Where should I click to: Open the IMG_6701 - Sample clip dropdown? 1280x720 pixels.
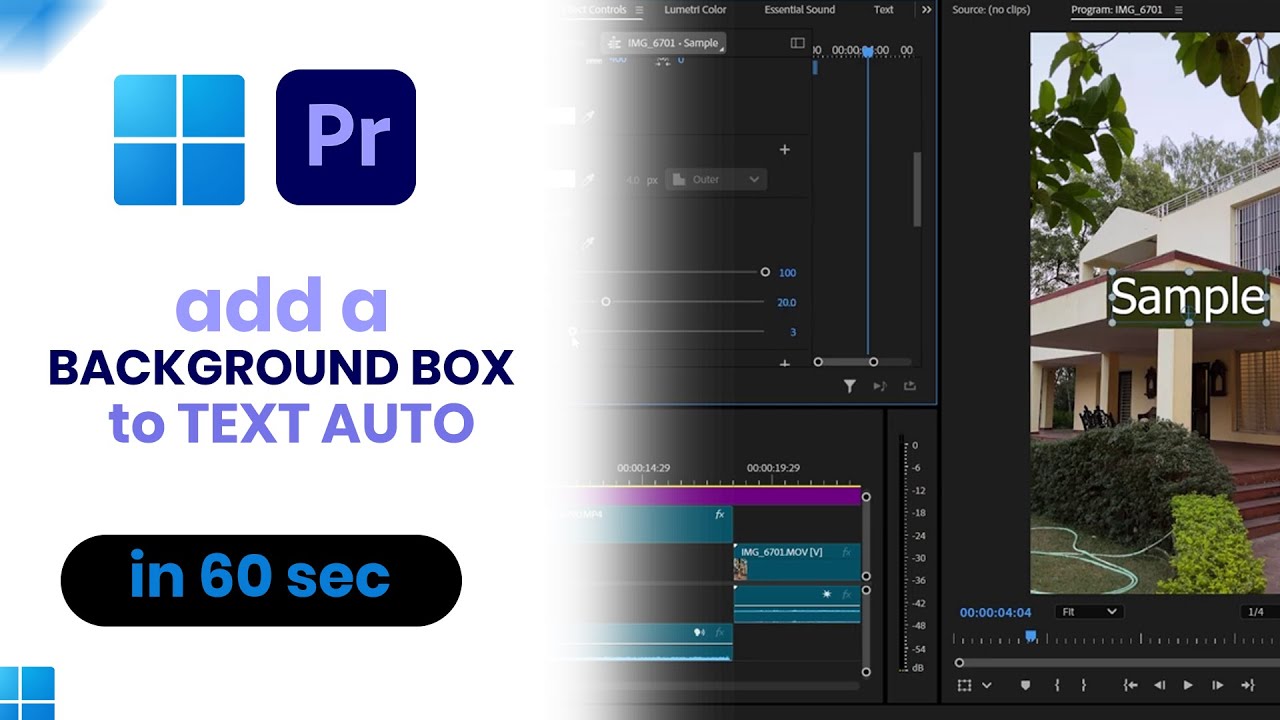click(662, 43)
